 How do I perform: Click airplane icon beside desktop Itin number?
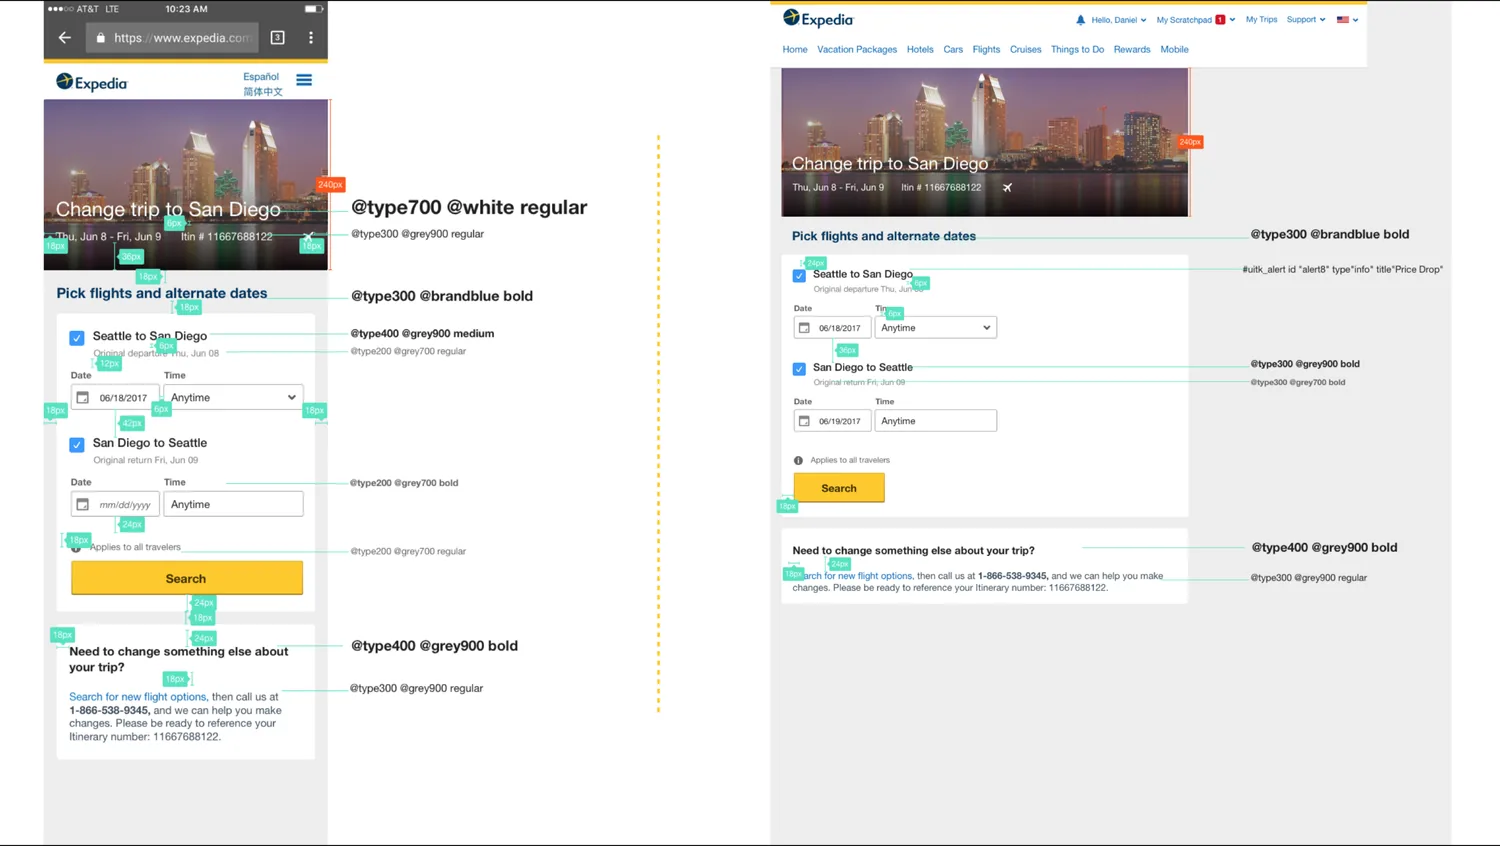point(1007,187)
